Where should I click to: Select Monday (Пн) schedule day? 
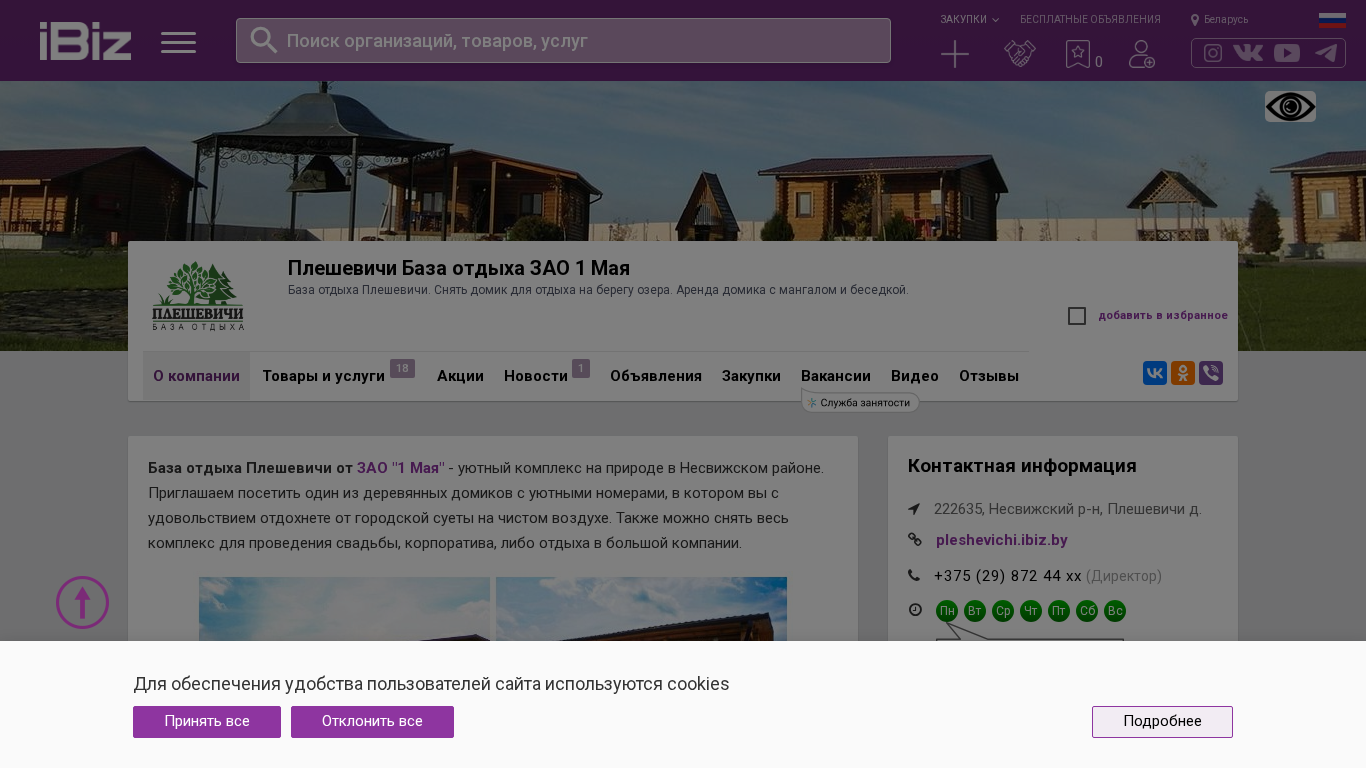[947, 611]
